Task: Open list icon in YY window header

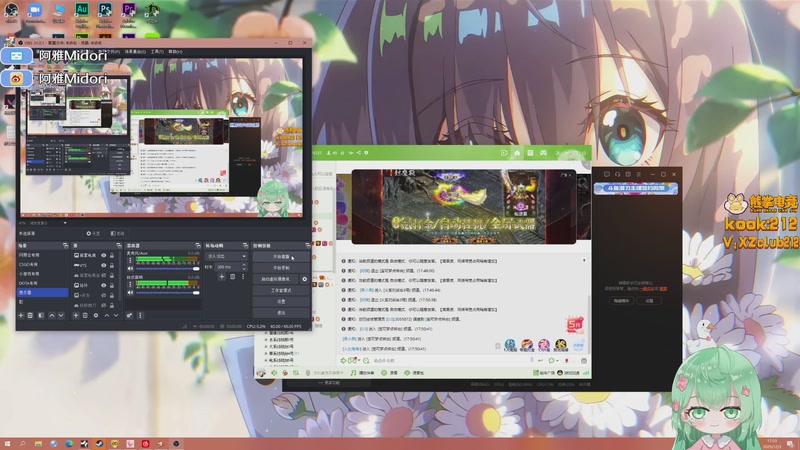Action: click(530, 153)
